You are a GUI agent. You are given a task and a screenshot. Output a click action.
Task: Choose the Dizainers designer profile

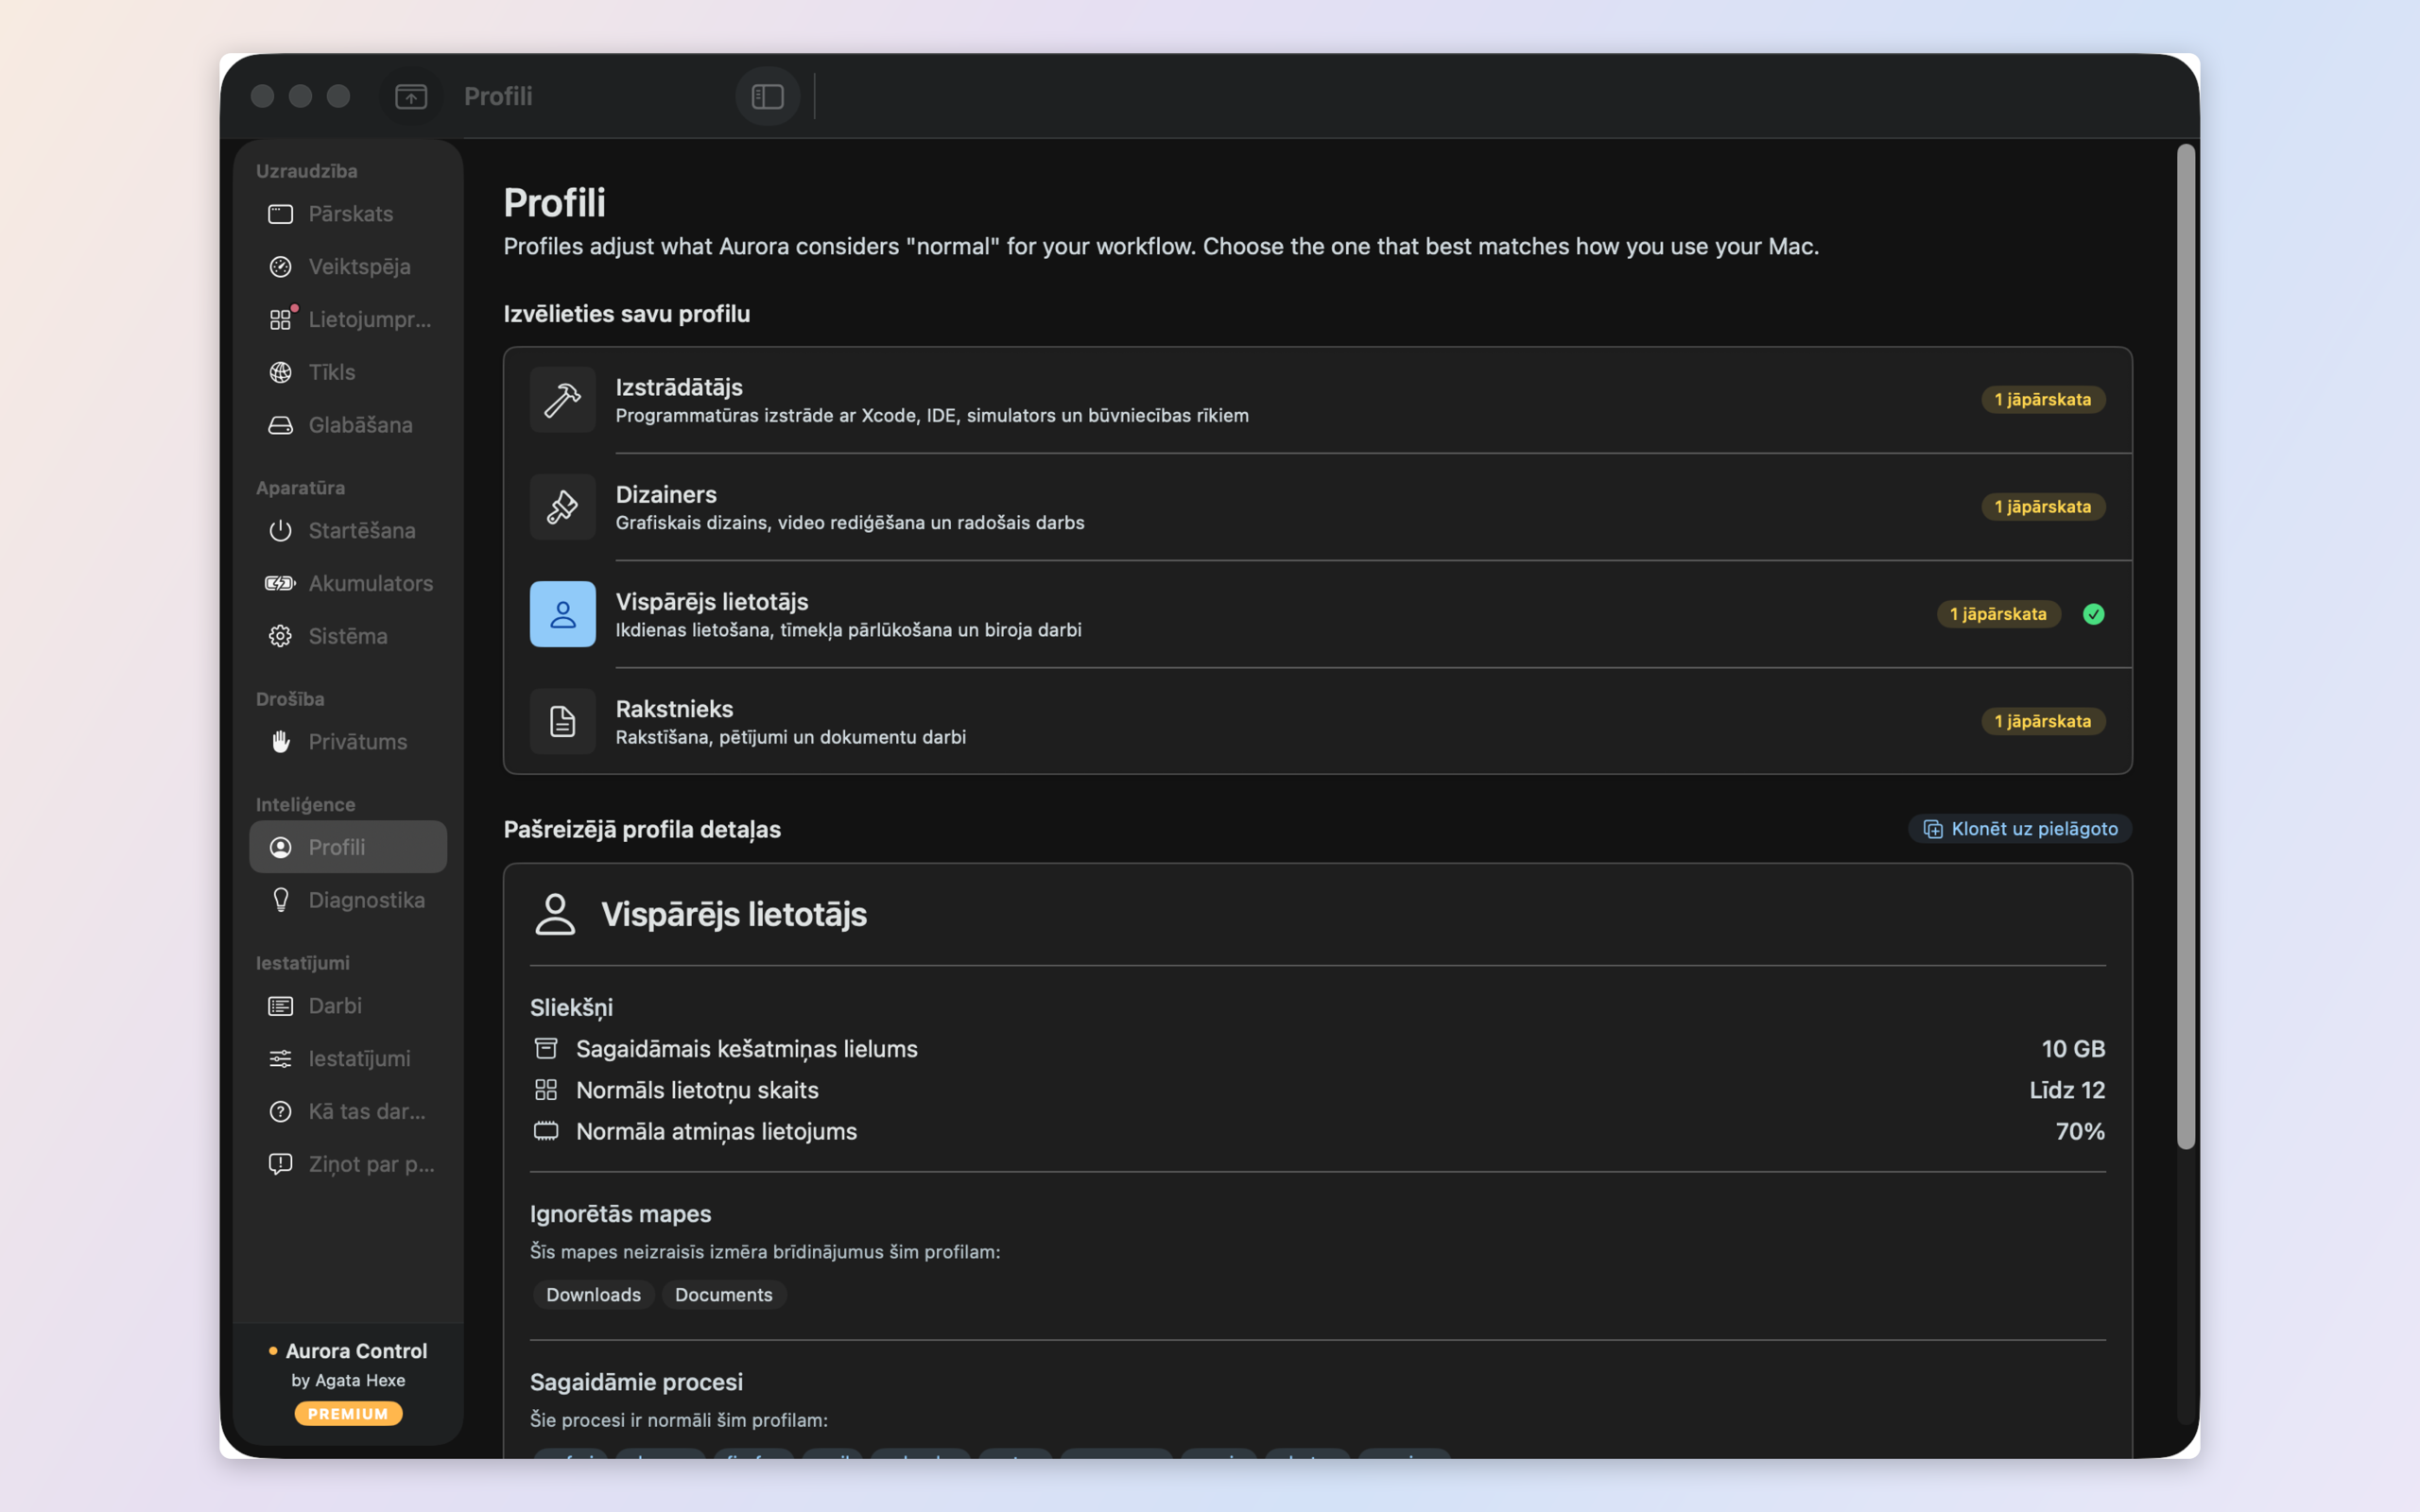coord(1317,507)
